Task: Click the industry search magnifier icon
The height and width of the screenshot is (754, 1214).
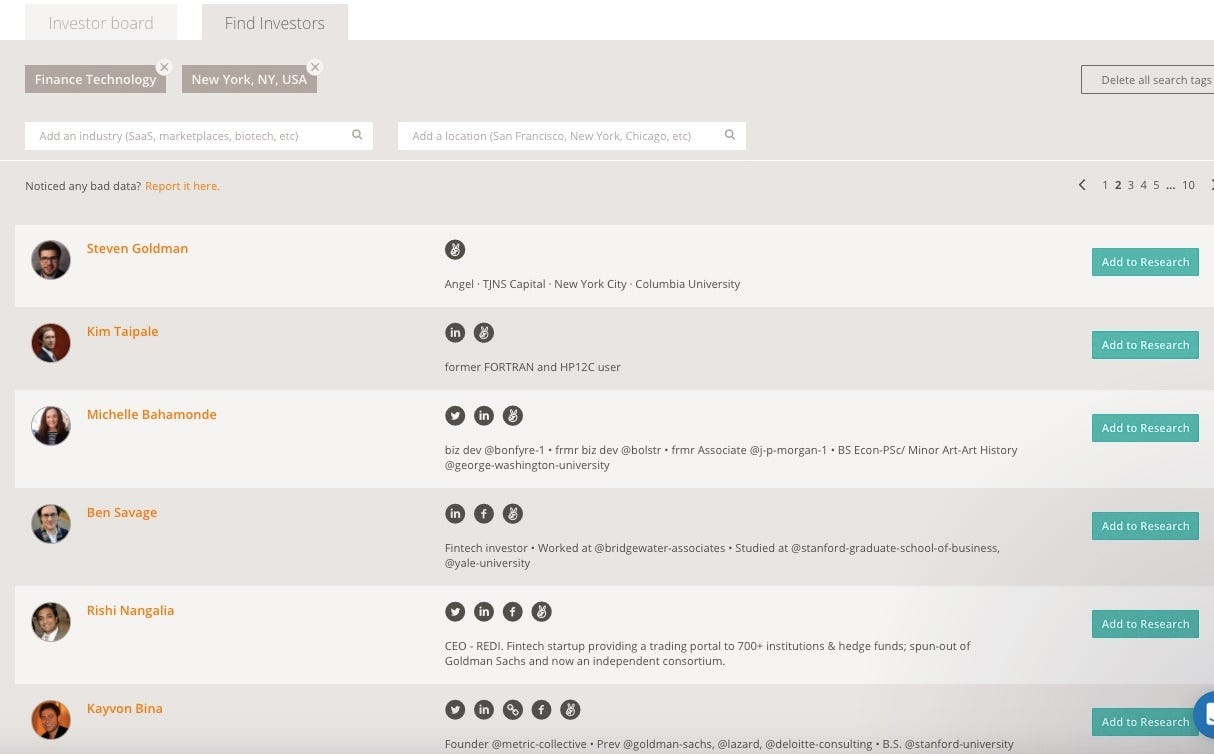Action: pyautogui.click(x=357, y=135)
